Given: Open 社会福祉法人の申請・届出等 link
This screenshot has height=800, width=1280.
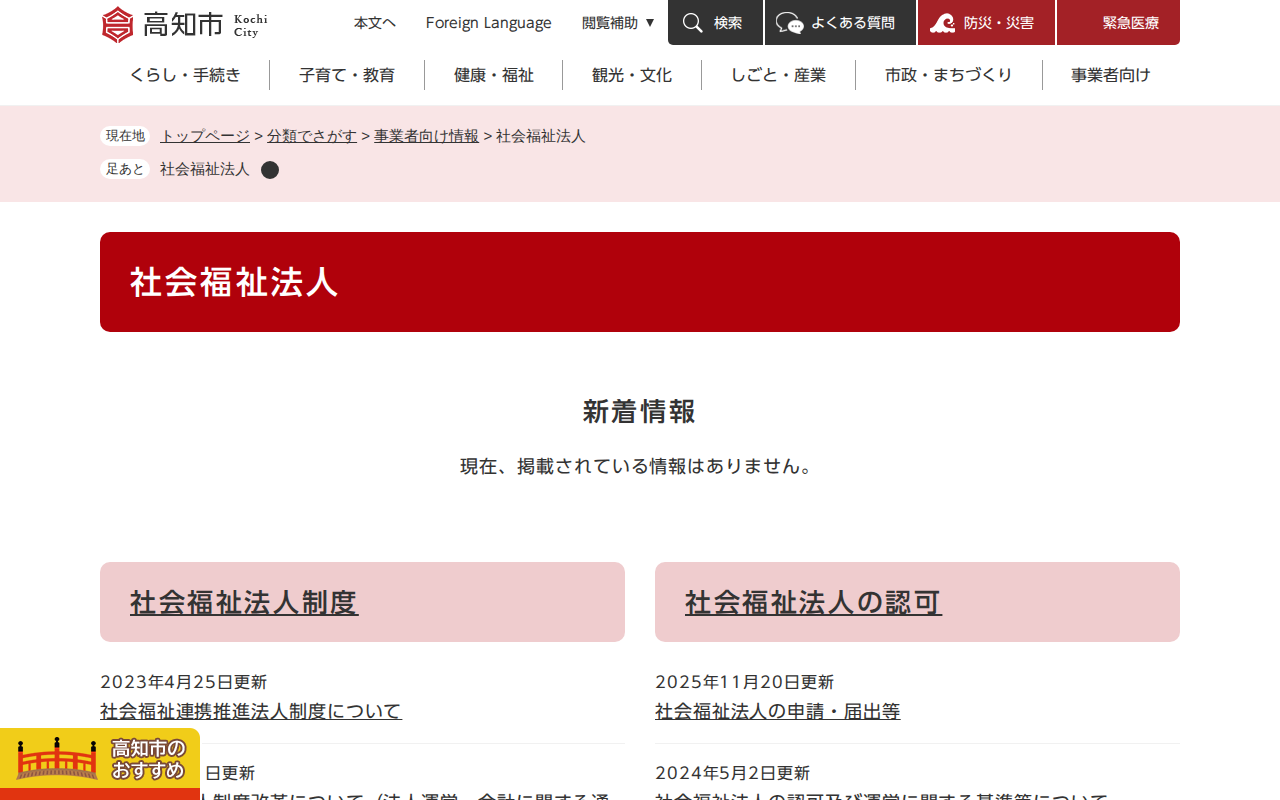Looking at the screenshot, I should (778, 711).
